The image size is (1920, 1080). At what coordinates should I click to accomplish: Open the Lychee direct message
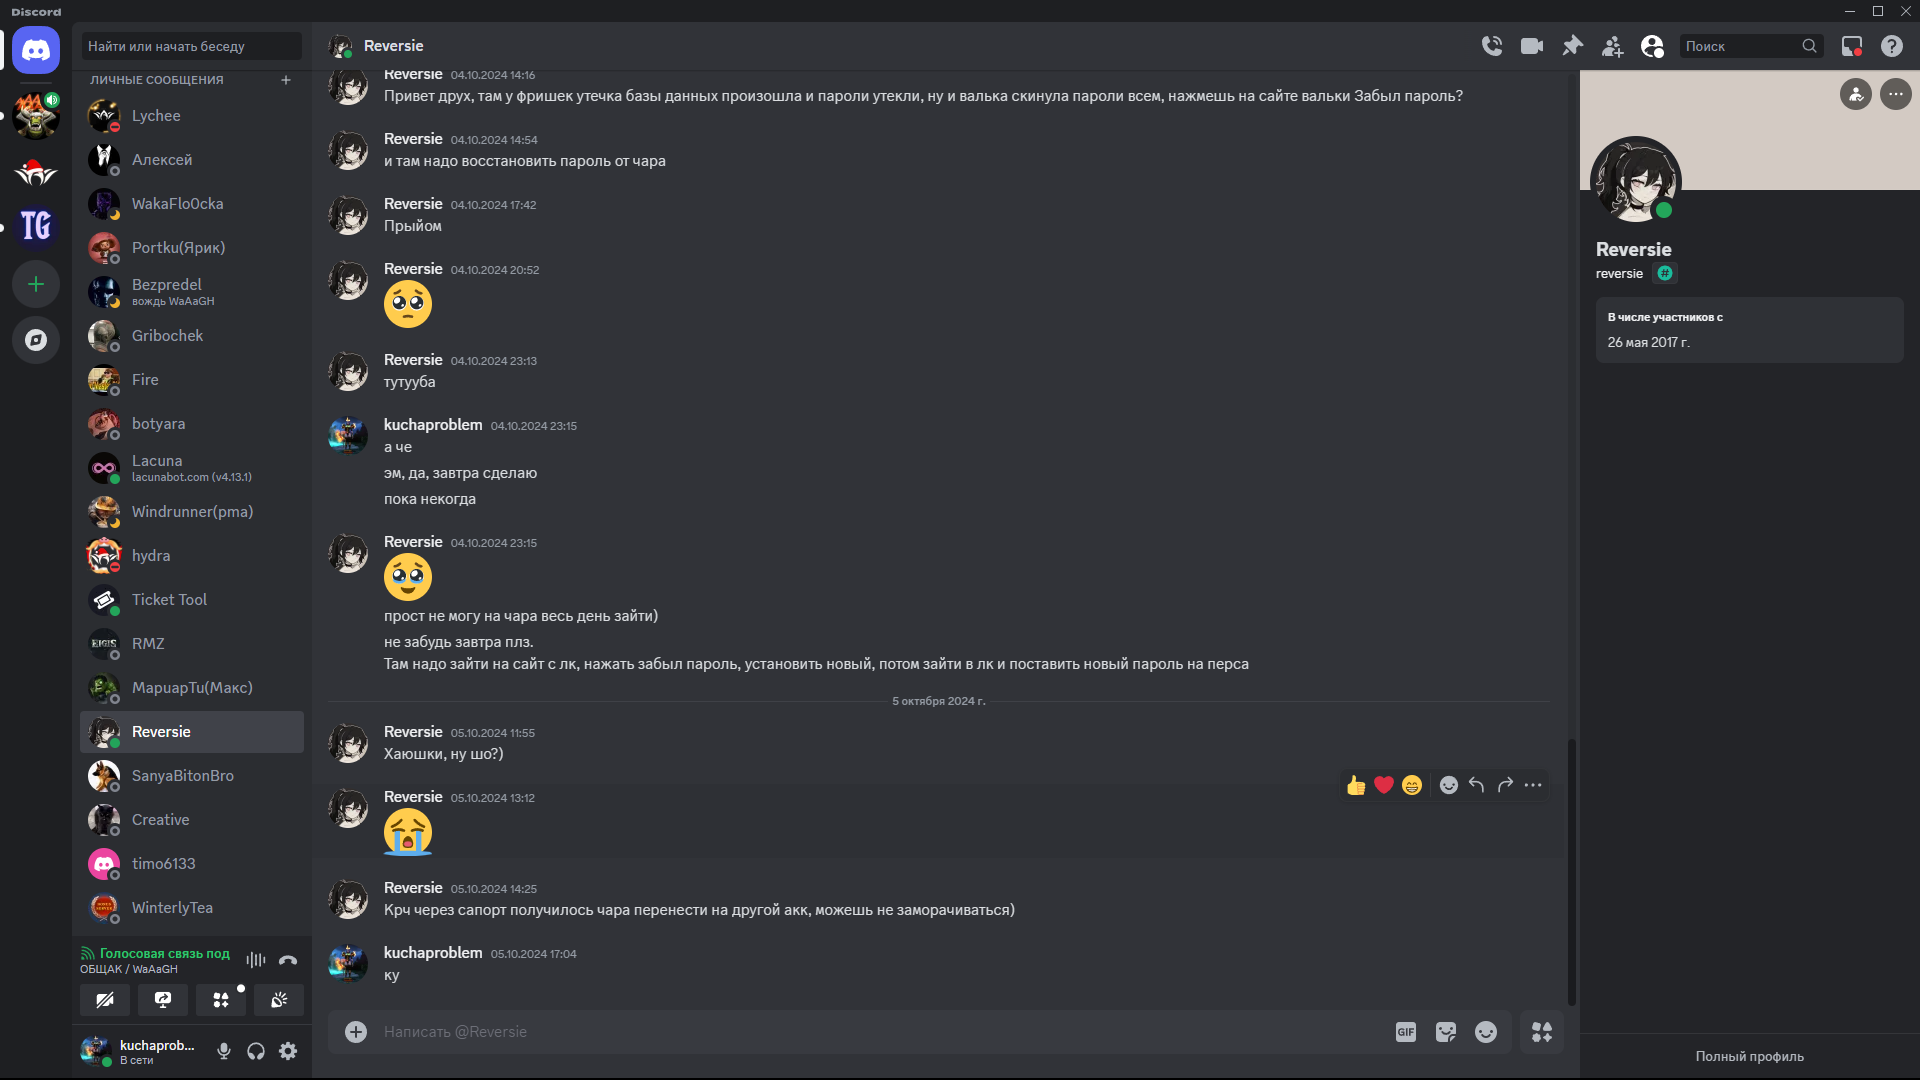157,116
